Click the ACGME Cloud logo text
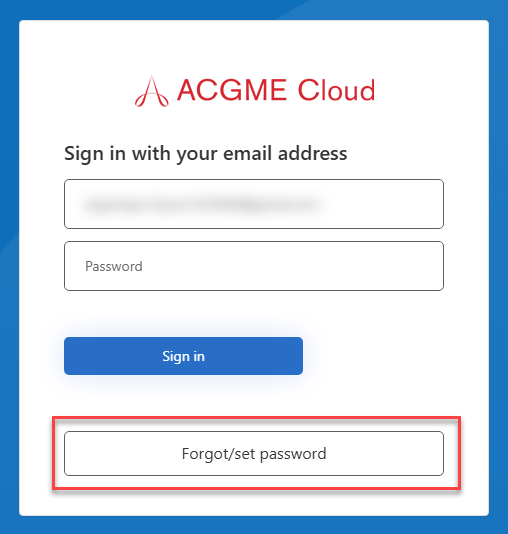 click(276, 90)
